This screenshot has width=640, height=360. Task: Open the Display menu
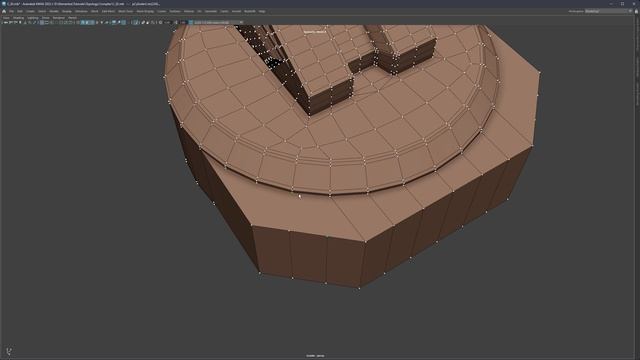coord(67,11)
